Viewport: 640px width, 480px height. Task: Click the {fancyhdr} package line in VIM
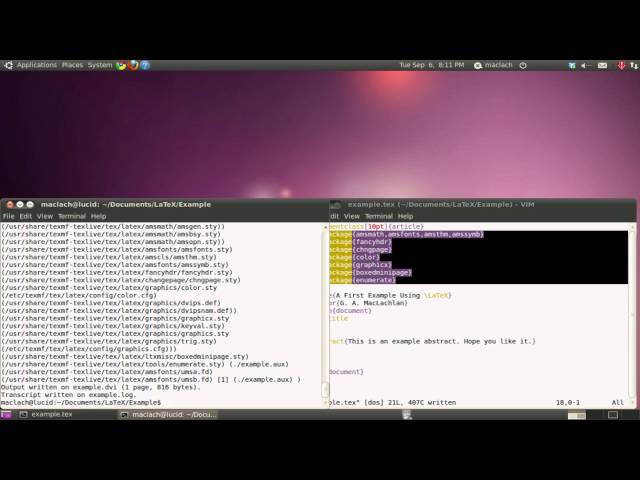pyautogui.click(x=360, y=242)
